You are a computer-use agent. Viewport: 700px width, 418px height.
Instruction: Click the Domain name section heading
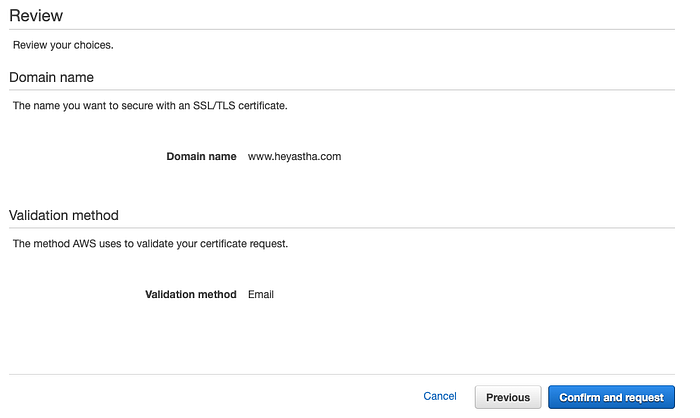[51, 77]
